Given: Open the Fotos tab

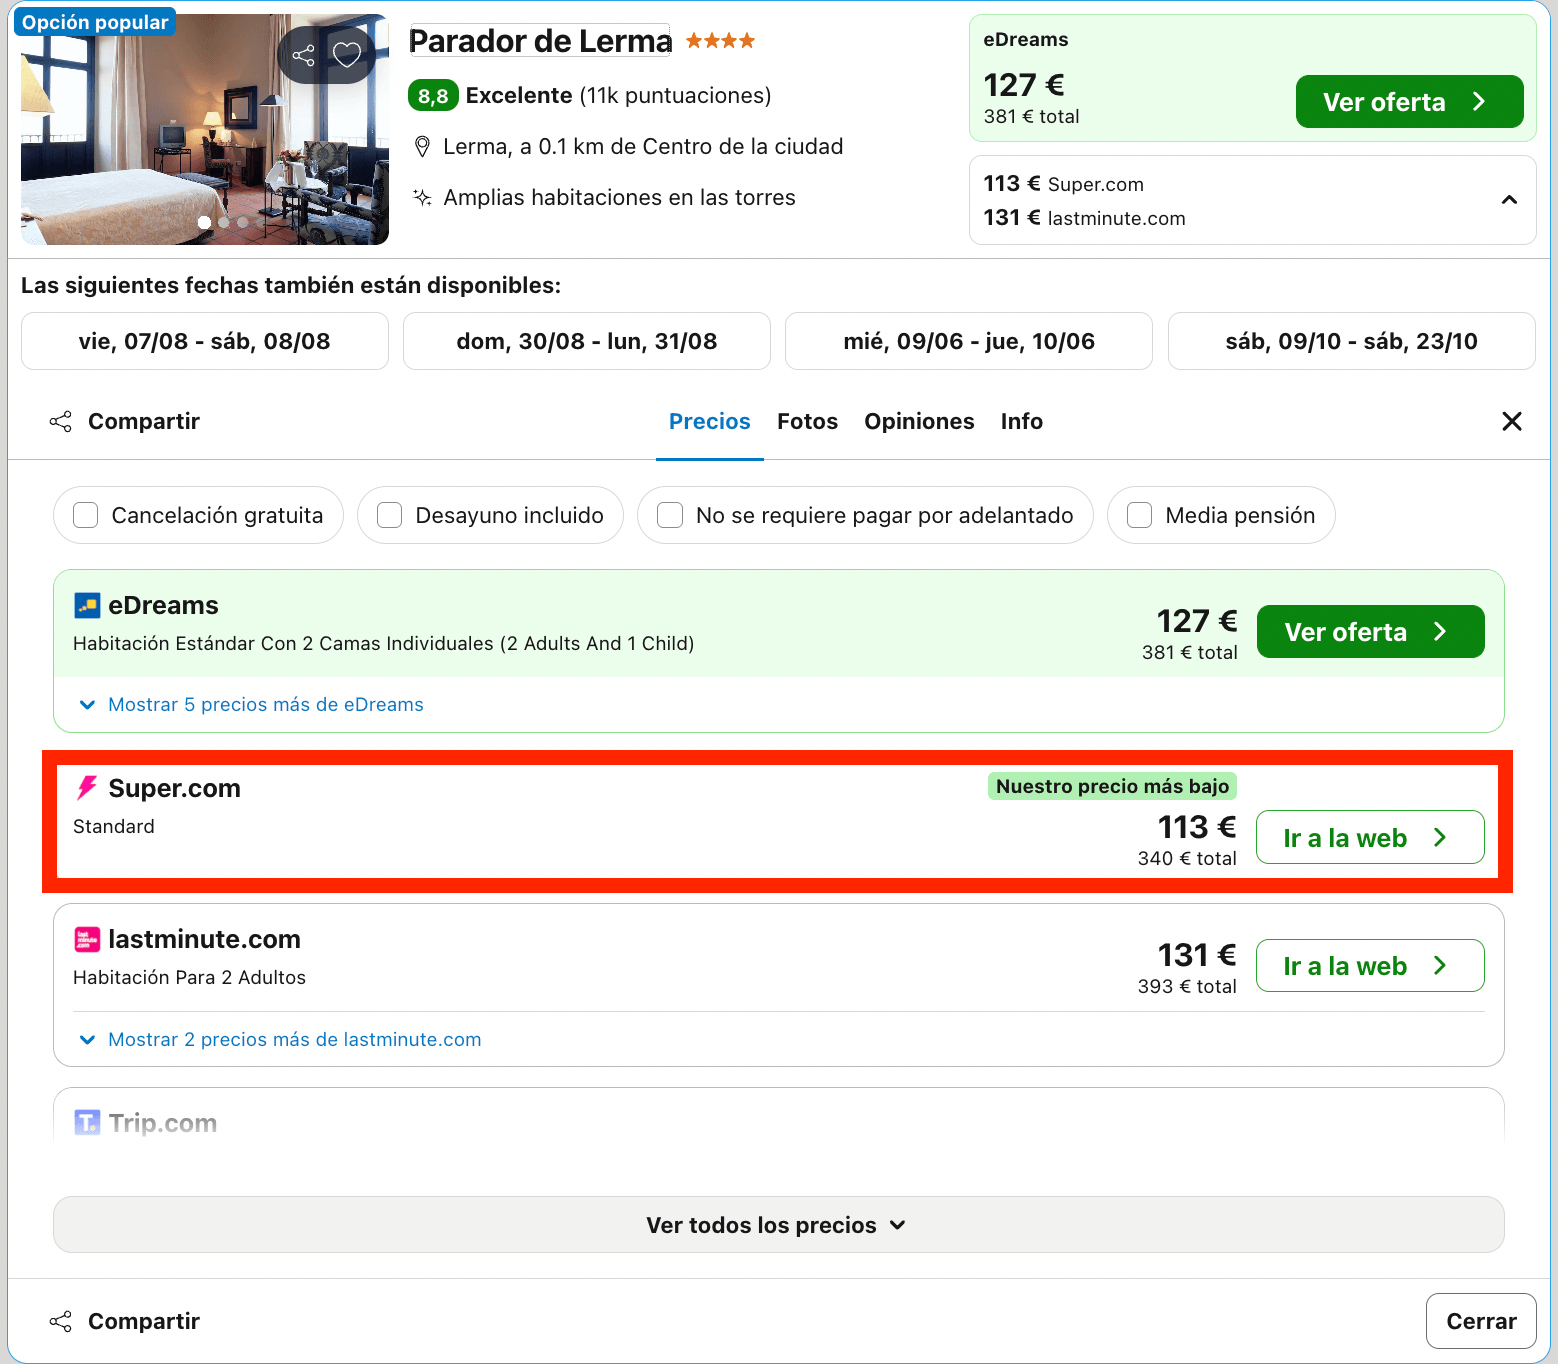Looking at the screenshot, I should click(808, 421).
